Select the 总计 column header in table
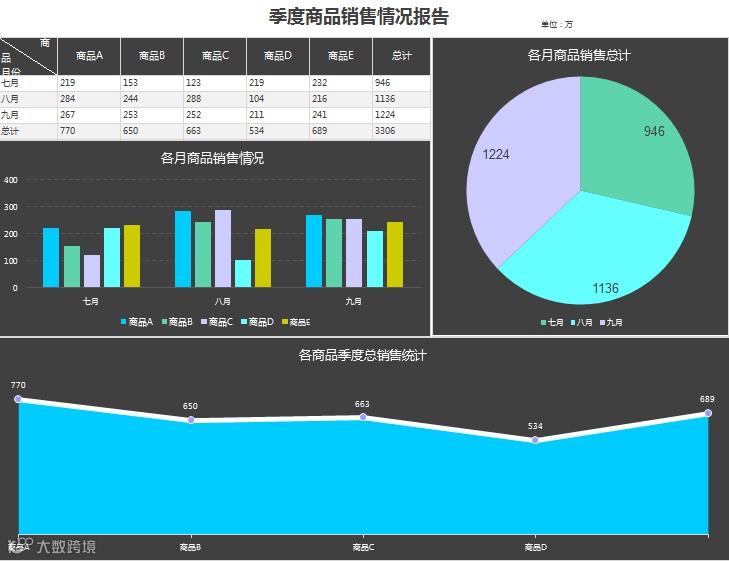Screen dimensions: 729x561 (402, 56)
